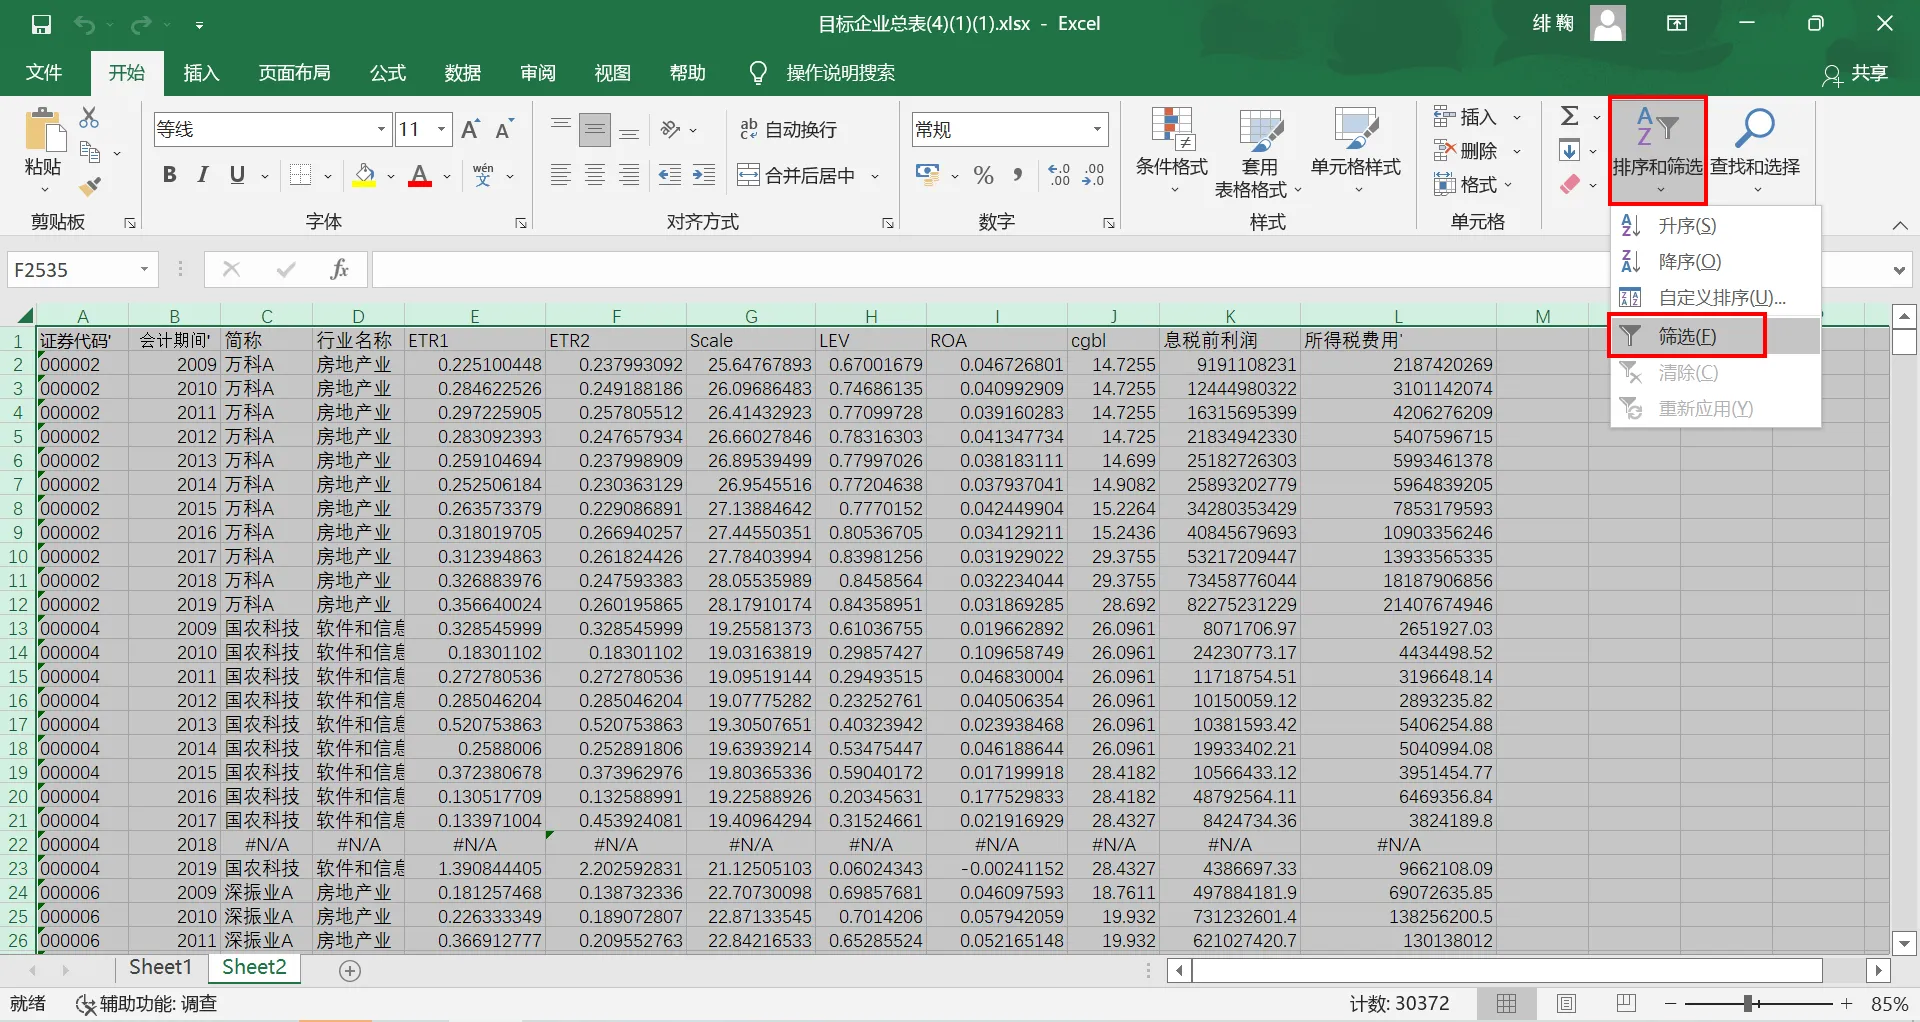Select Filter (筛选) from the menu
1920x1022 pixels.
1687,337
